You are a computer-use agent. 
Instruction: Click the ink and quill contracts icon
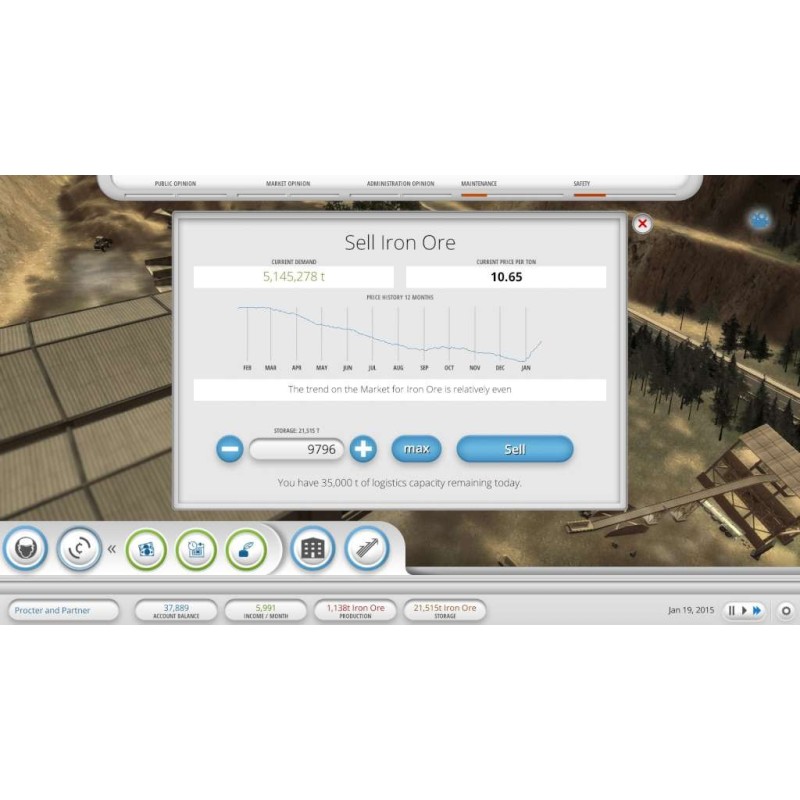coord(246,549)
